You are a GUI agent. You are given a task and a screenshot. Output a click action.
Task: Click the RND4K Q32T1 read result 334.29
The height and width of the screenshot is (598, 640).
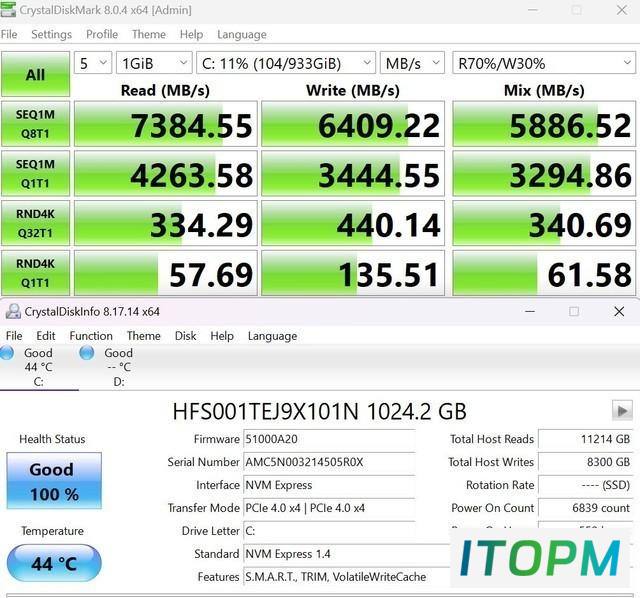click(166, 223)
